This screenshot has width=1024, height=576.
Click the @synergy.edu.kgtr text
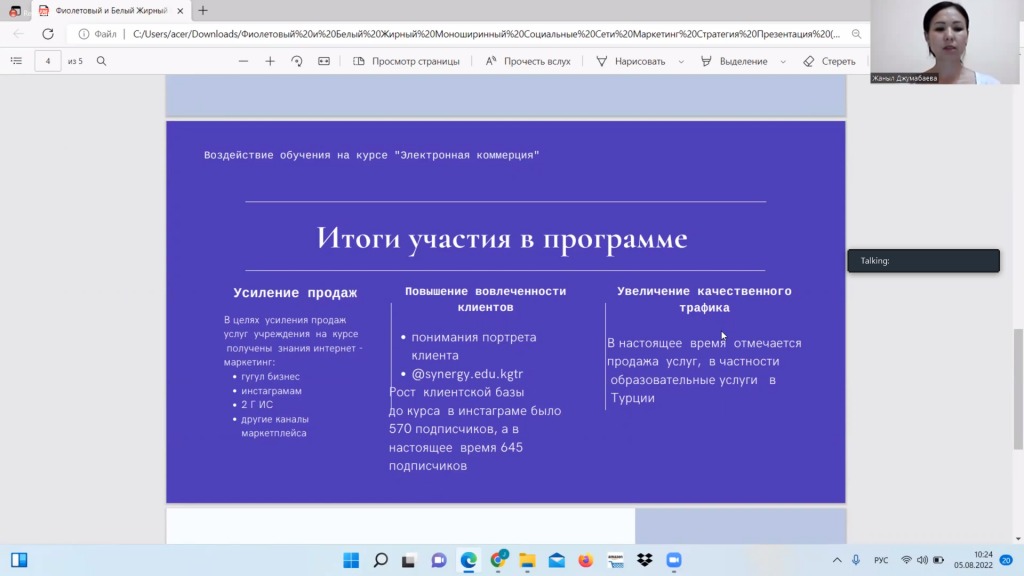[467, 374]
